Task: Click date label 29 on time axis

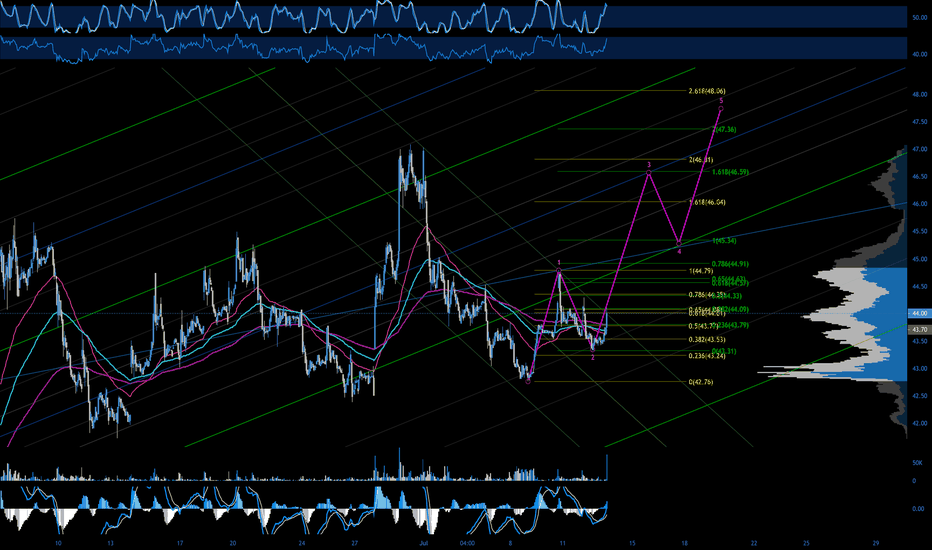Action: click(876, 543)
